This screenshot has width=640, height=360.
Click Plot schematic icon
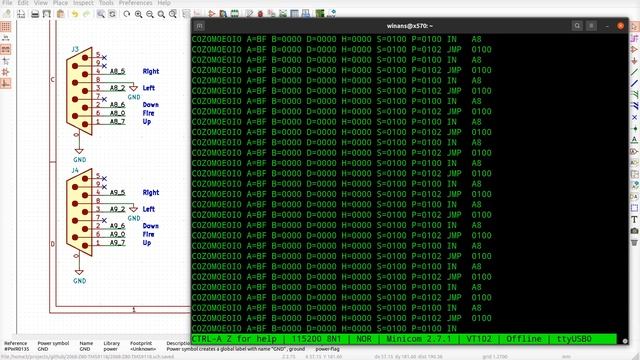47,14
